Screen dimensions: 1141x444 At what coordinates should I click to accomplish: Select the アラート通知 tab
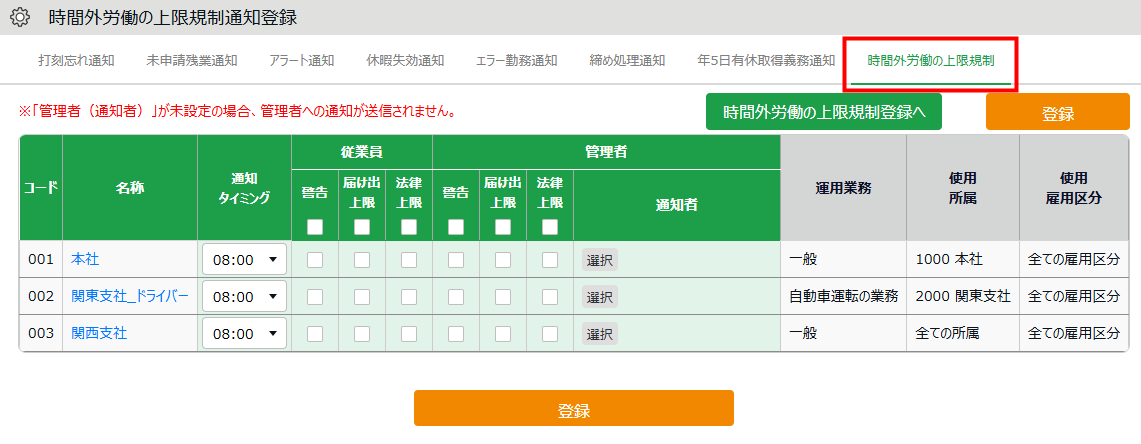tap(301, 60)
